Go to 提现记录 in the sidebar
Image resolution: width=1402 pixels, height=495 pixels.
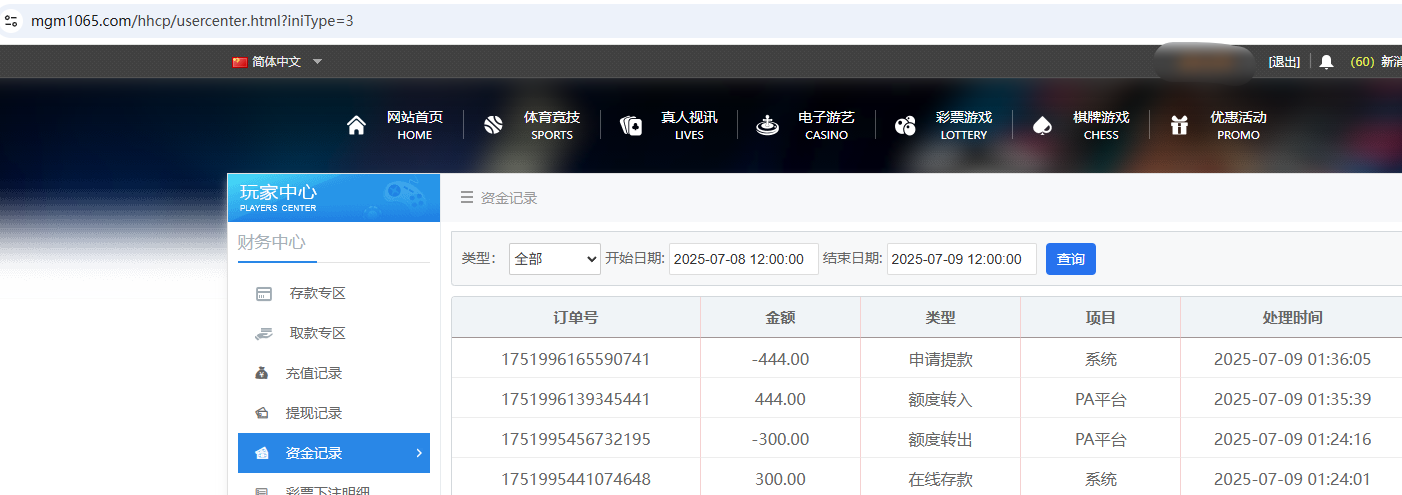tap(313, 413)
